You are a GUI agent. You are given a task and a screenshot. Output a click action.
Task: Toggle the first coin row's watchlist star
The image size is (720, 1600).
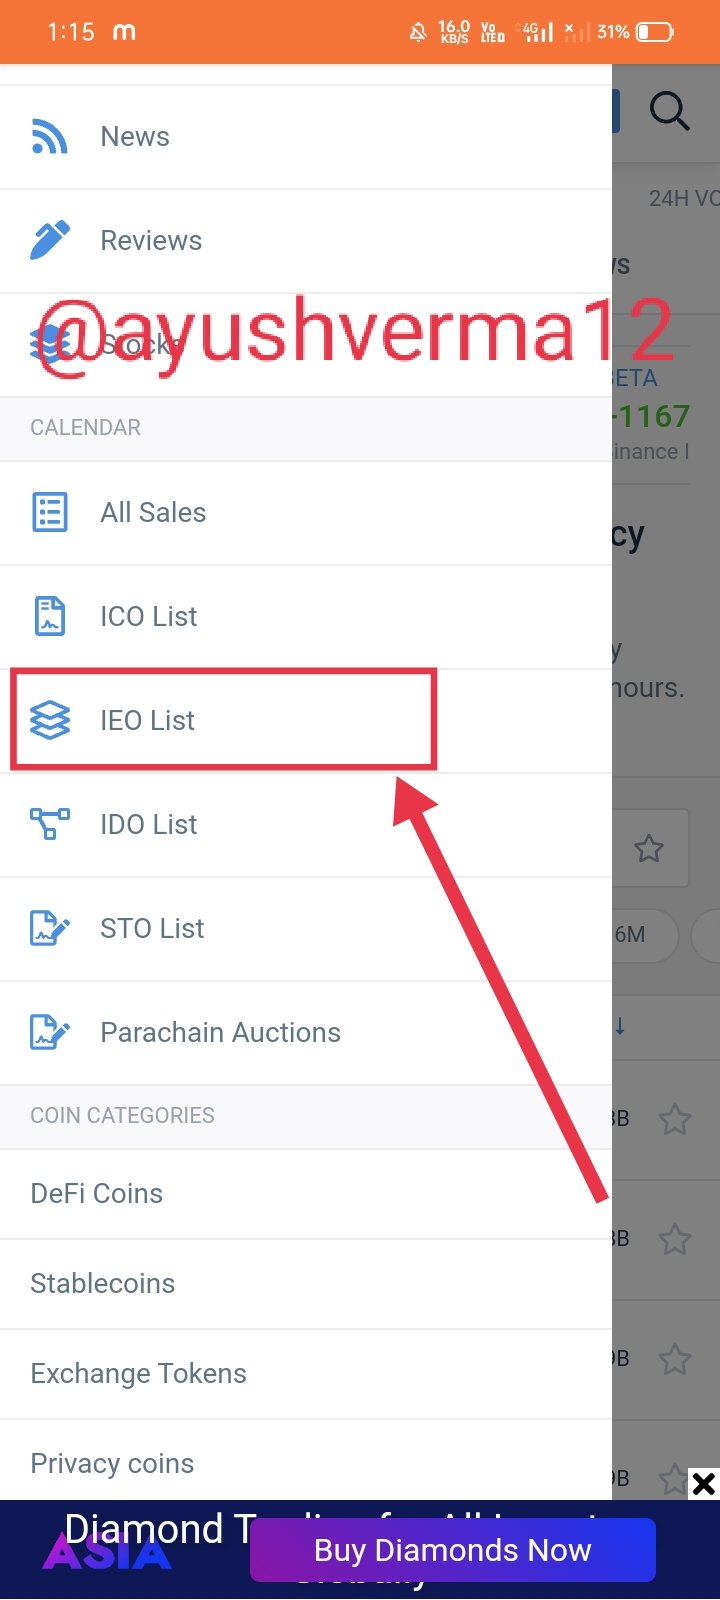[x=675, y=1119]
